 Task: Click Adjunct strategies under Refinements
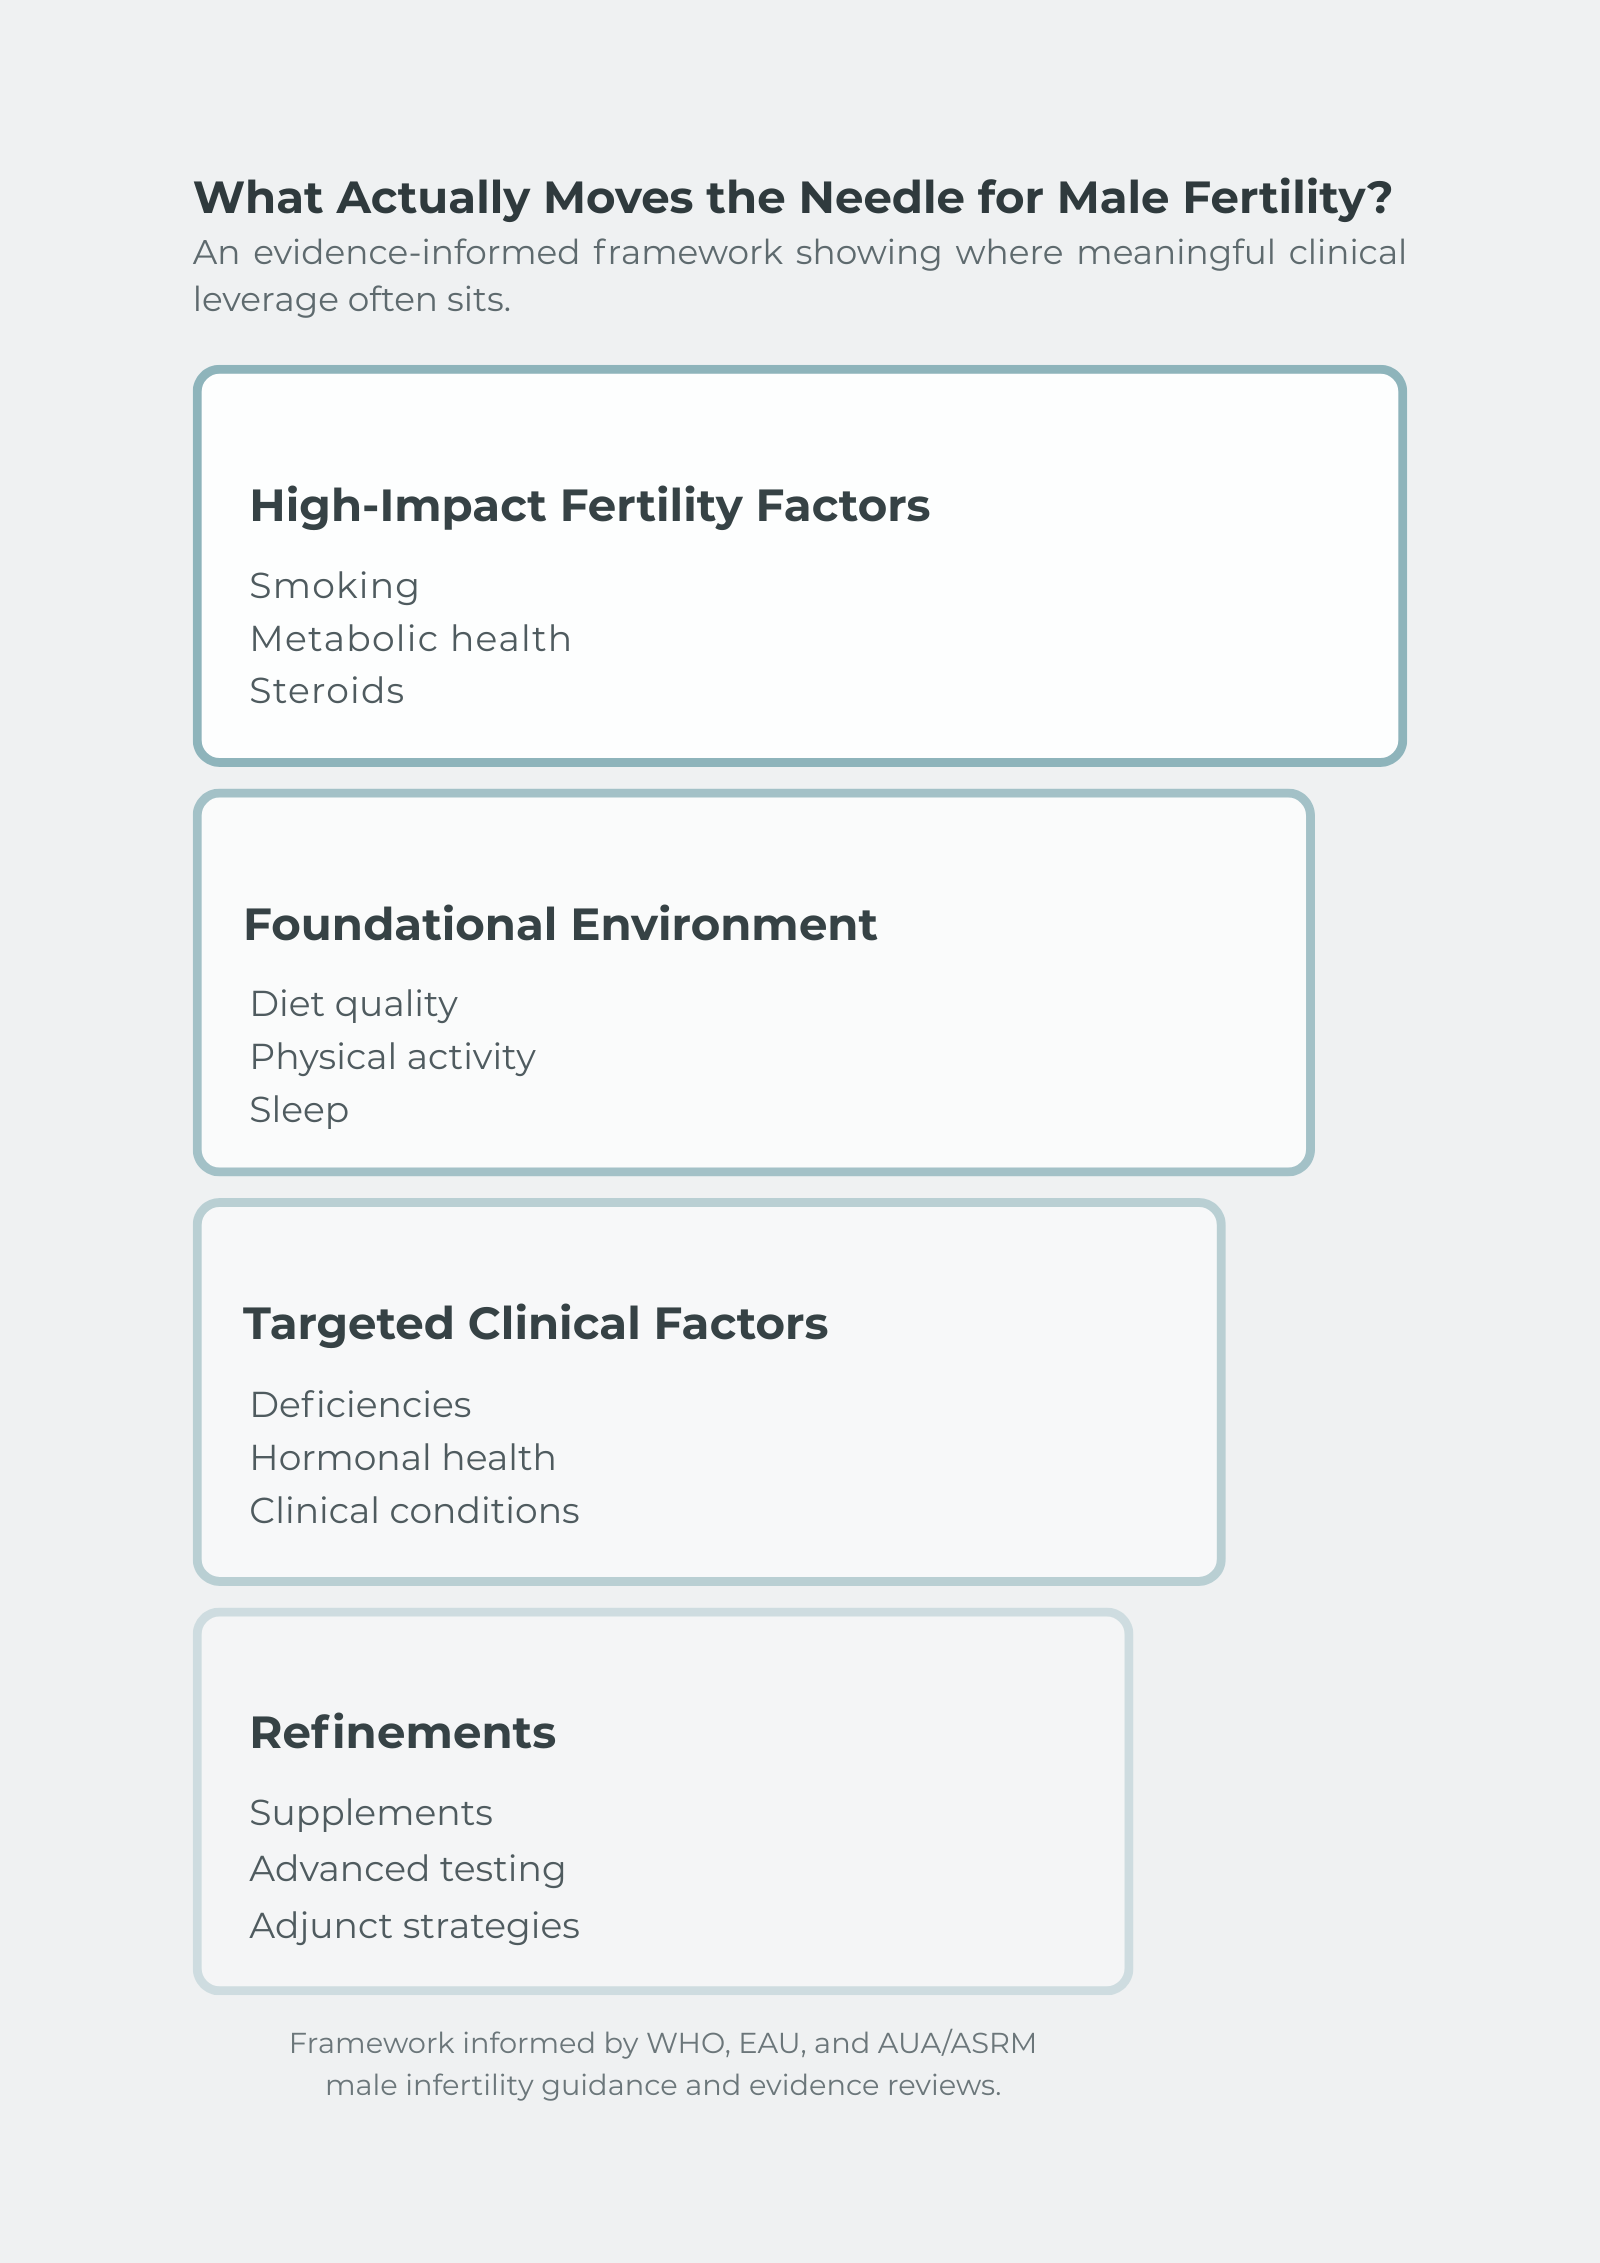414,1926
